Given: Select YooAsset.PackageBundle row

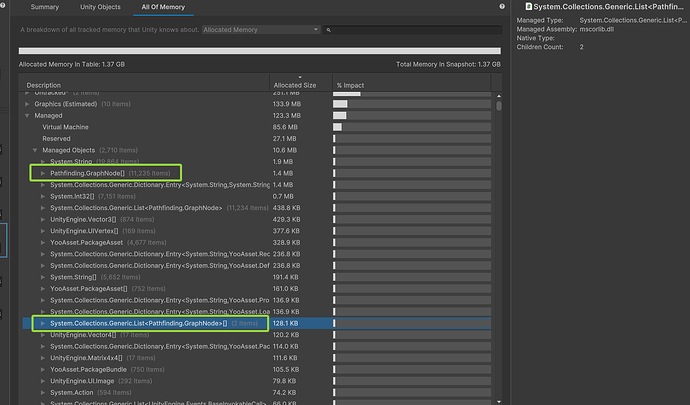Looking at the screenshot, I should 255,370.
